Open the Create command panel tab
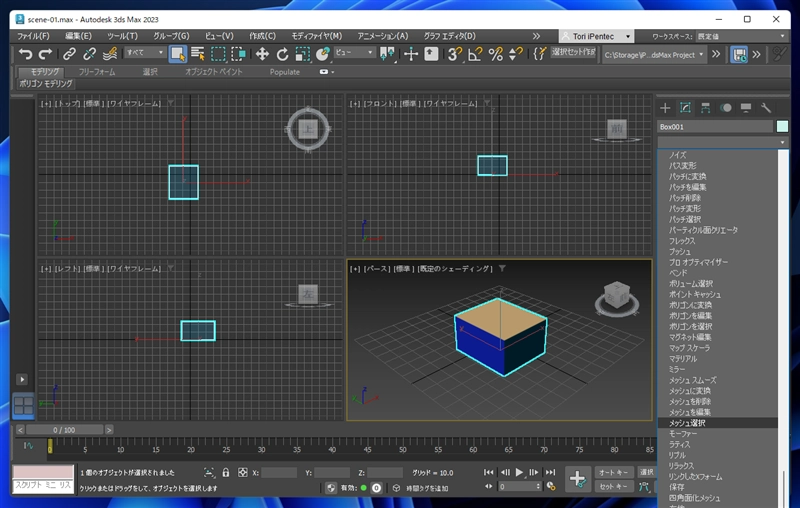This screenshot has height=508, width=800. click(665, 108)
